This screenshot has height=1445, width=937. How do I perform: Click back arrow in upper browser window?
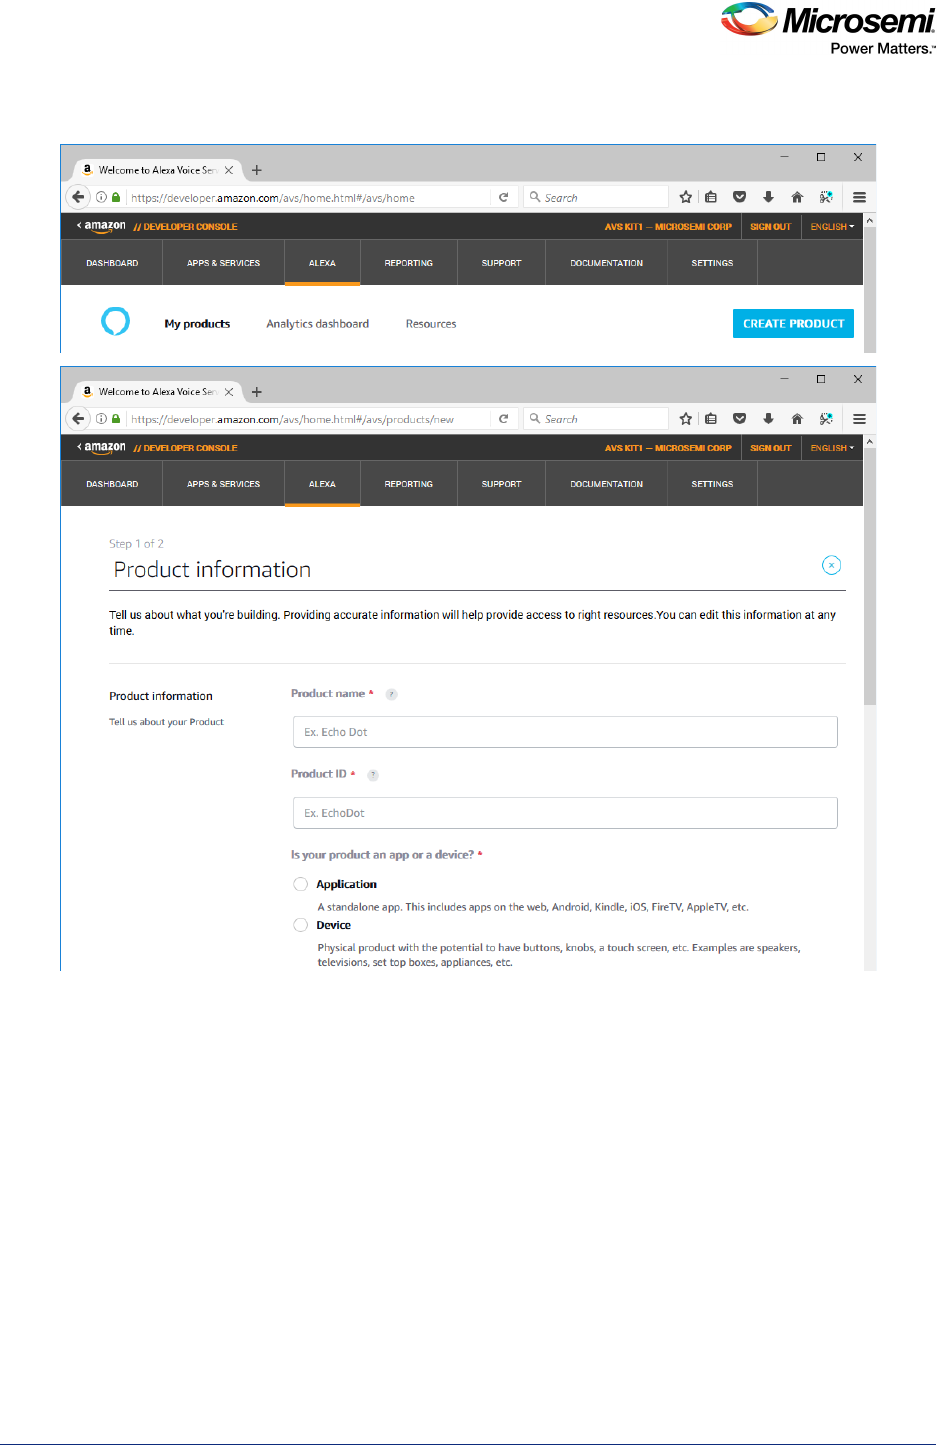click(78, 197)
